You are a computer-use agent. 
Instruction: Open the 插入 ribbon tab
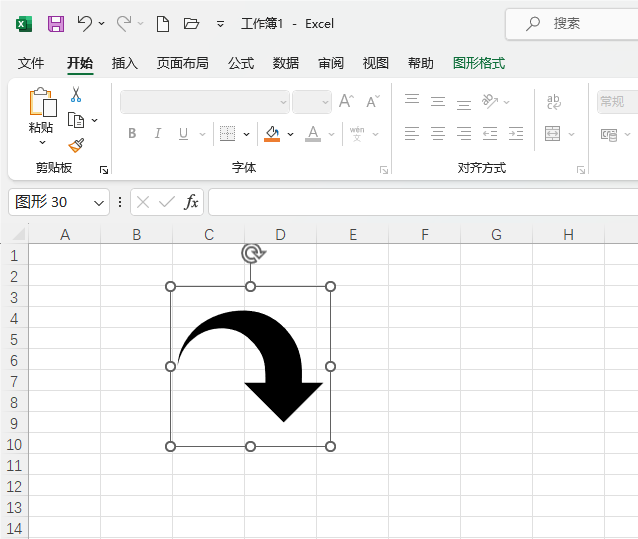[x=125, y=63]
